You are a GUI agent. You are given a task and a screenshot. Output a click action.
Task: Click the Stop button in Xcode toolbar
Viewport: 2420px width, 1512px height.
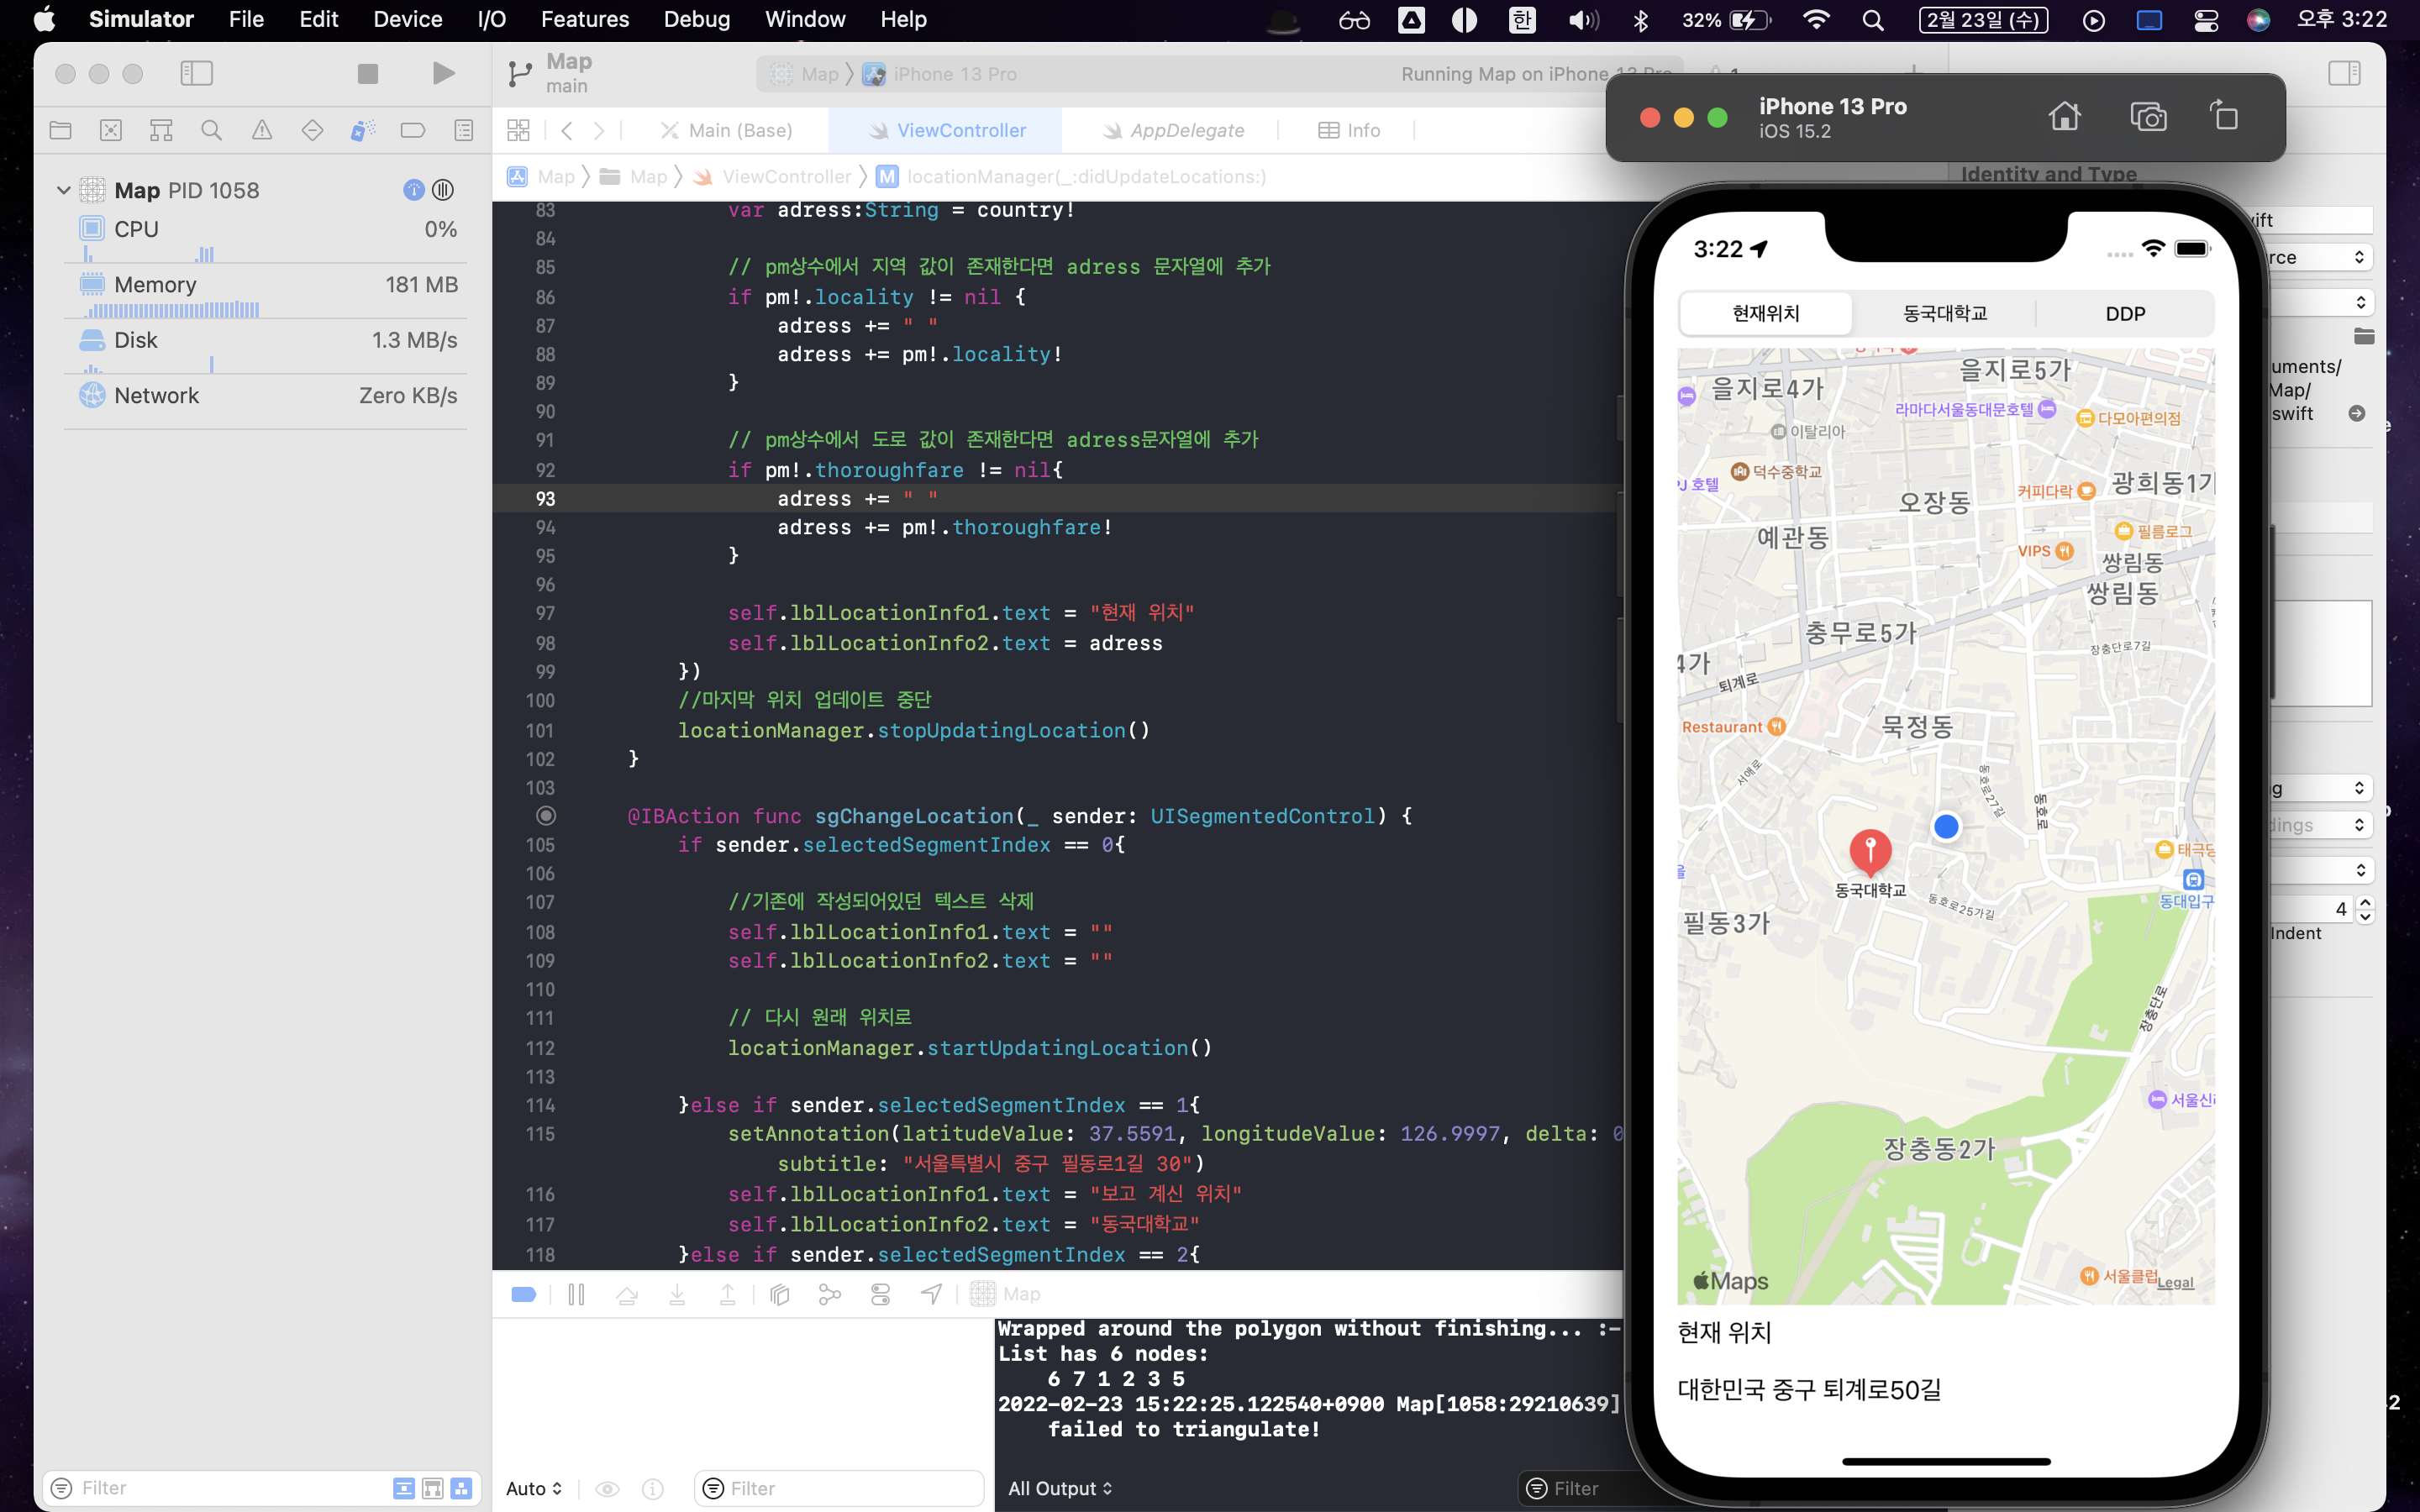coord(368,73)
